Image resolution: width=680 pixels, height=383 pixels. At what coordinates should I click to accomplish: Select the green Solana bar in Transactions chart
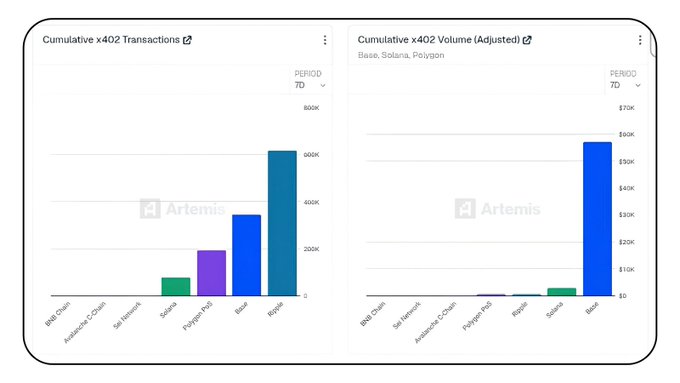pos(176,287)
